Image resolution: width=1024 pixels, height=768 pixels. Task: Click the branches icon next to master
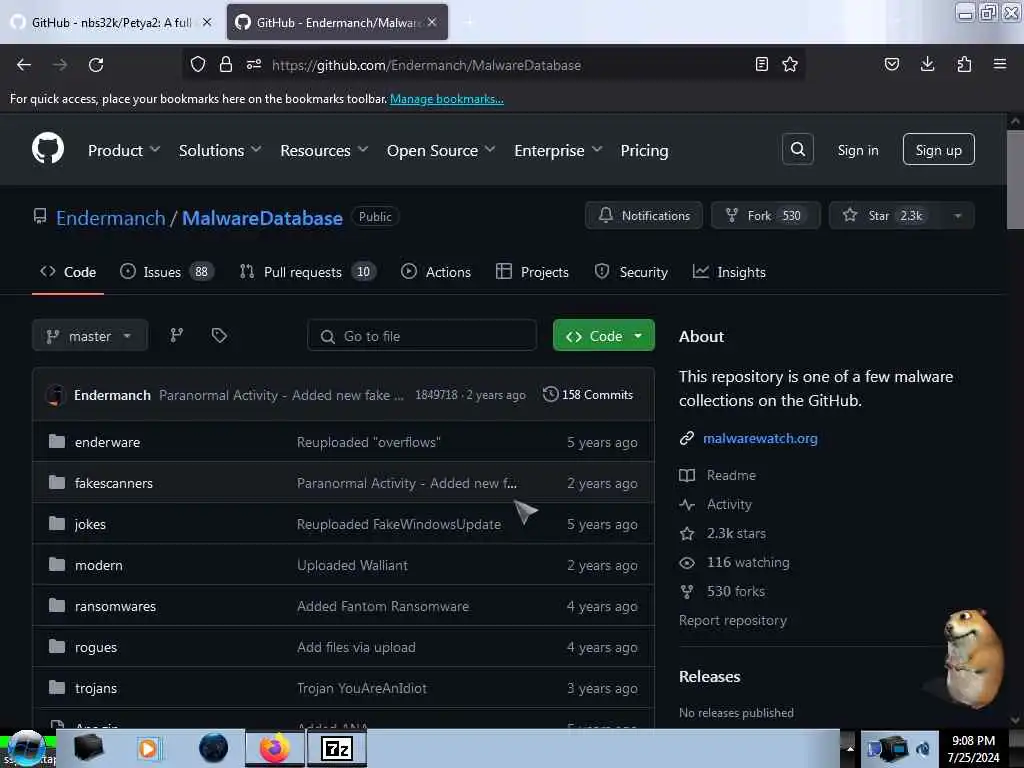176,336
